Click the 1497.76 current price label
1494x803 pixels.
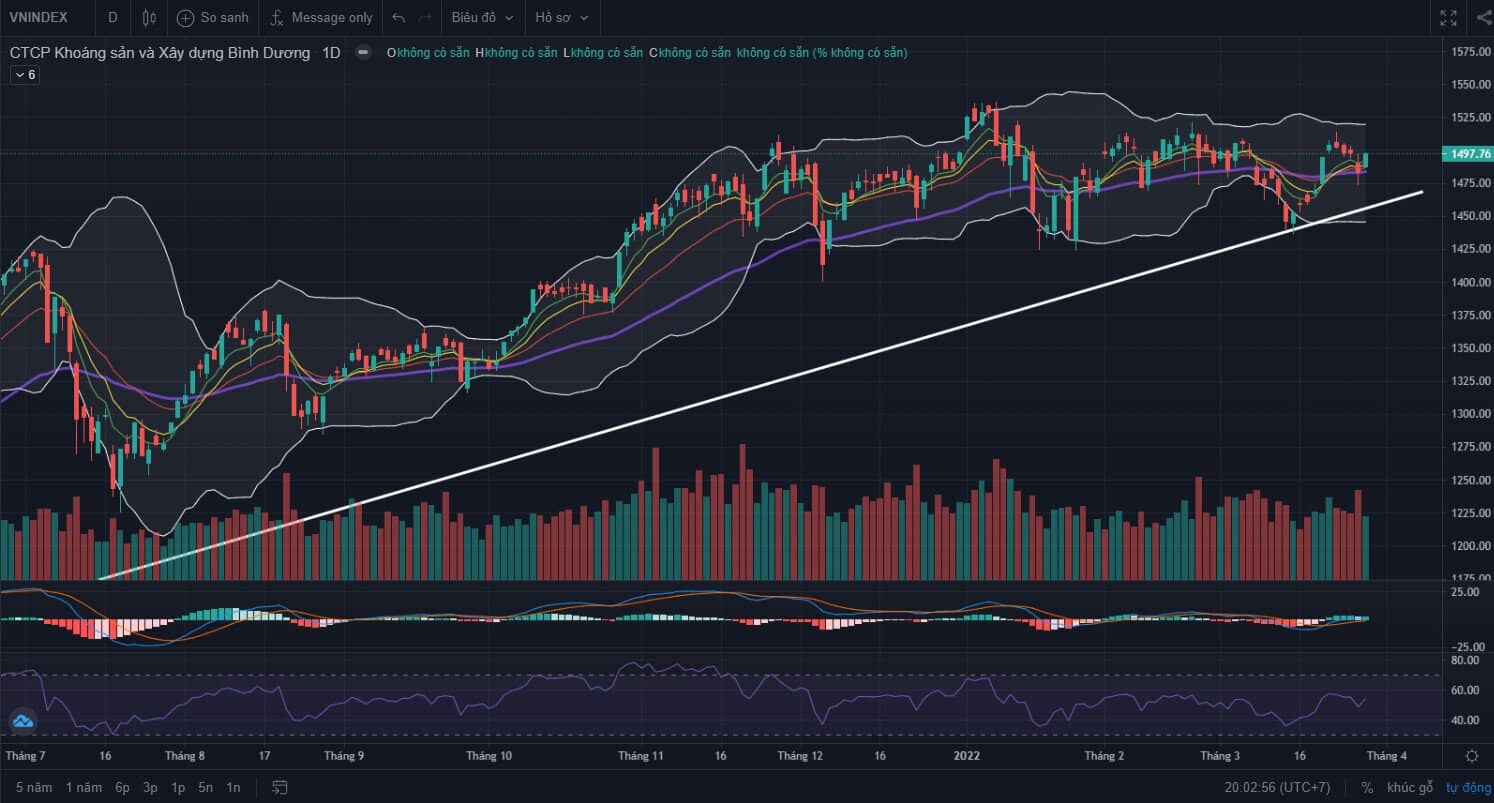(x=1470, y=154)
